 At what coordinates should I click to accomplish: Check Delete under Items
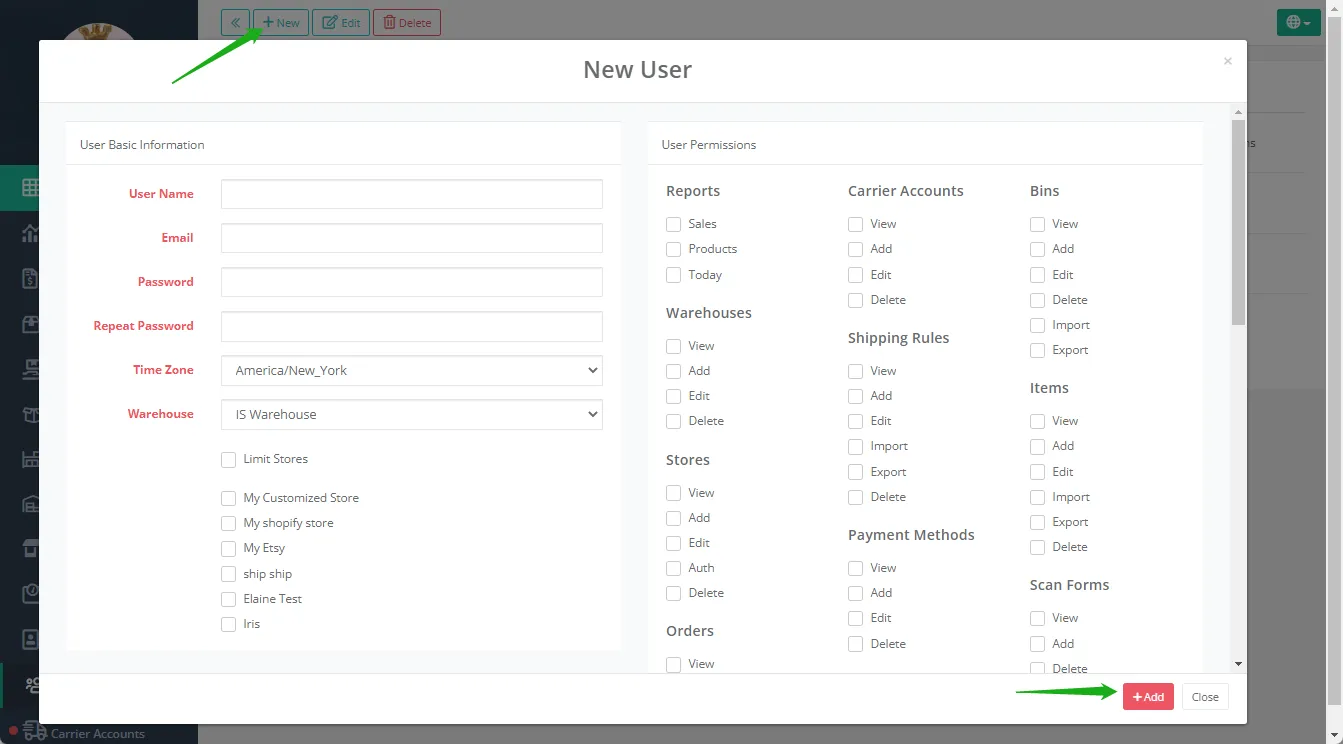click(1038, 547)
